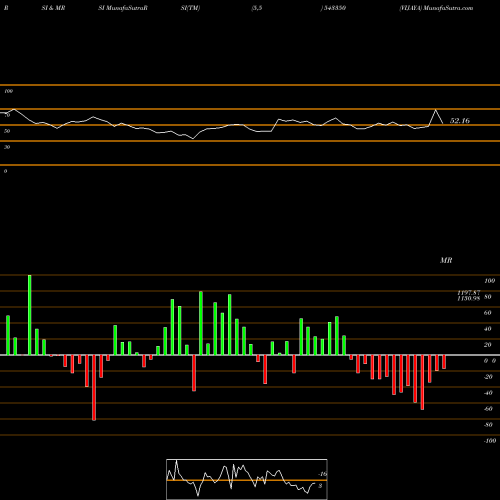Image resolution: width=500 pixels, height=500 pixels.
Task: Click the 40 label on MR axis
Action: tap(487, 329)
